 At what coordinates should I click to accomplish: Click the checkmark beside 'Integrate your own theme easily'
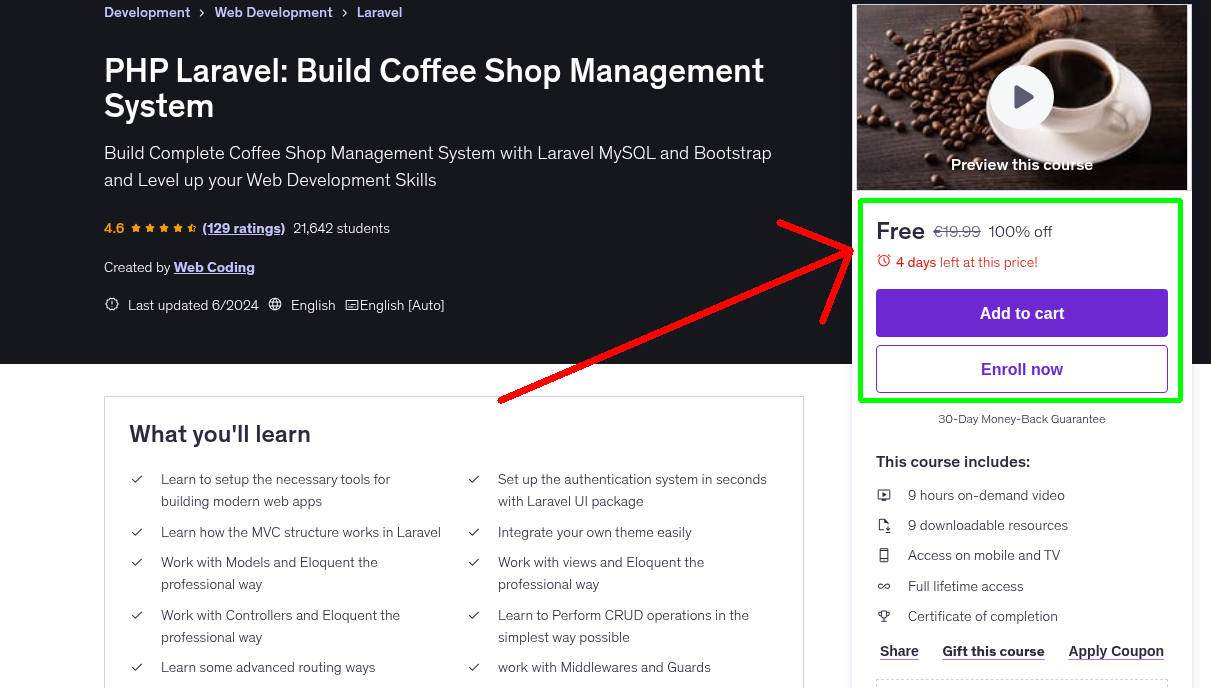[x=474, y=533]
